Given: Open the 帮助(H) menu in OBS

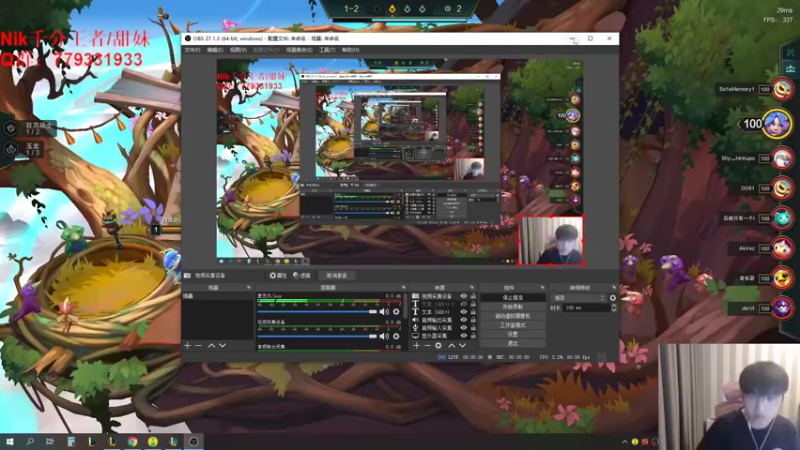Looking at the screenshot, I should tap(351, 50).
